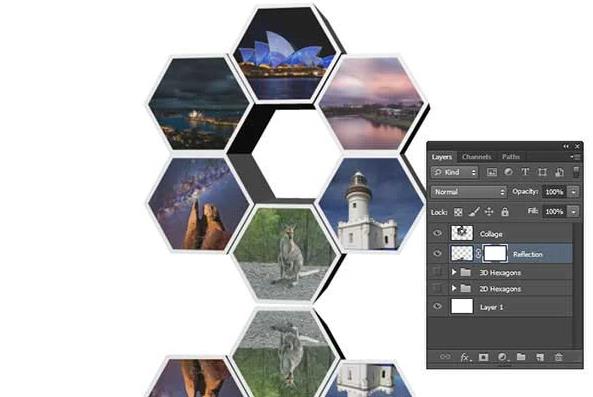Hide the Reflection layer
Screen dimensions: 593x397
[438, 253]
